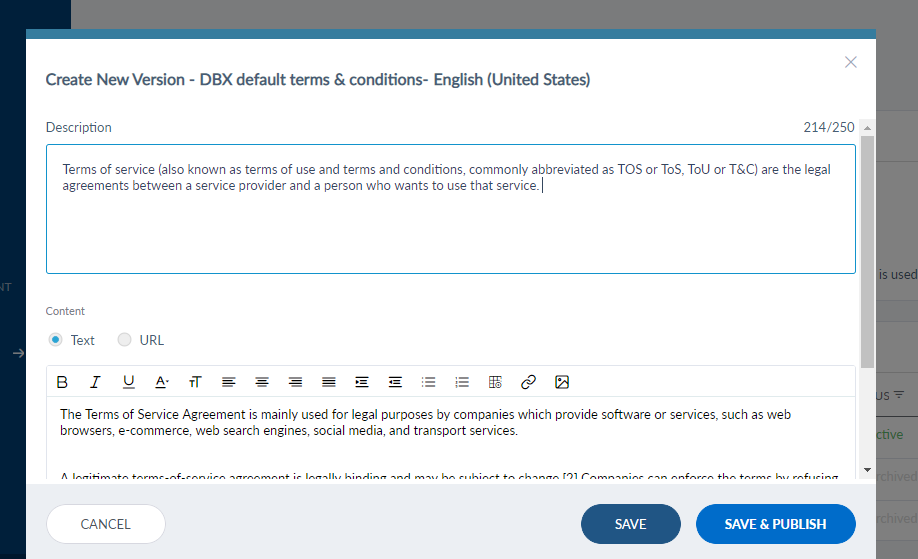918x559 pixels.
Task: Choose the URL content radio option
Action: (125, 340)
